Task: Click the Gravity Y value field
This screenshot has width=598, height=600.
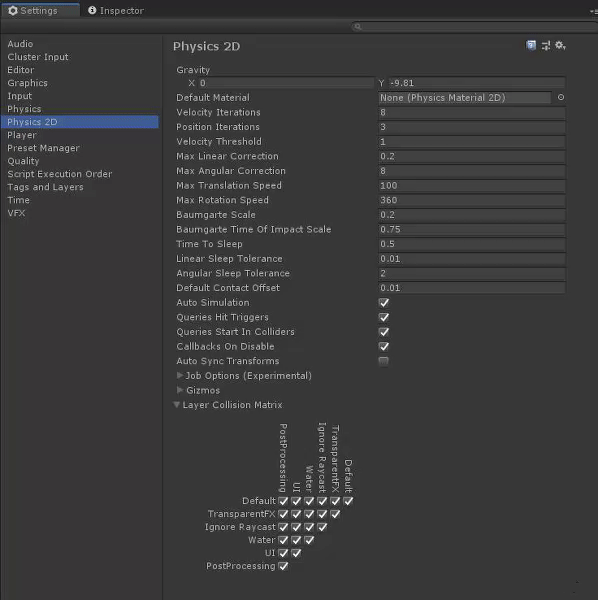Action: 477,83
